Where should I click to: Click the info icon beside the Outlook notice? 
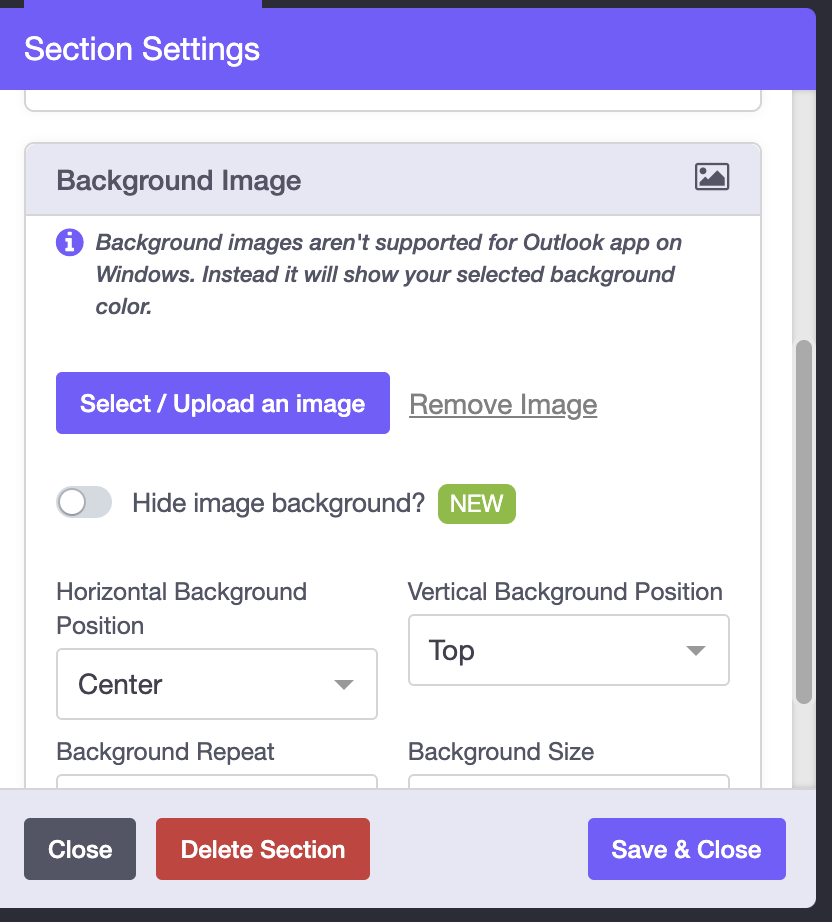[x=69, y=242]
